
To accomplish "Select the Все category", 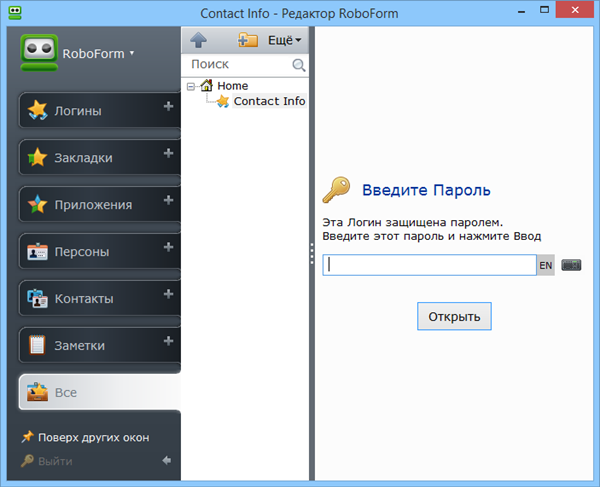I will tap(99, 392).
